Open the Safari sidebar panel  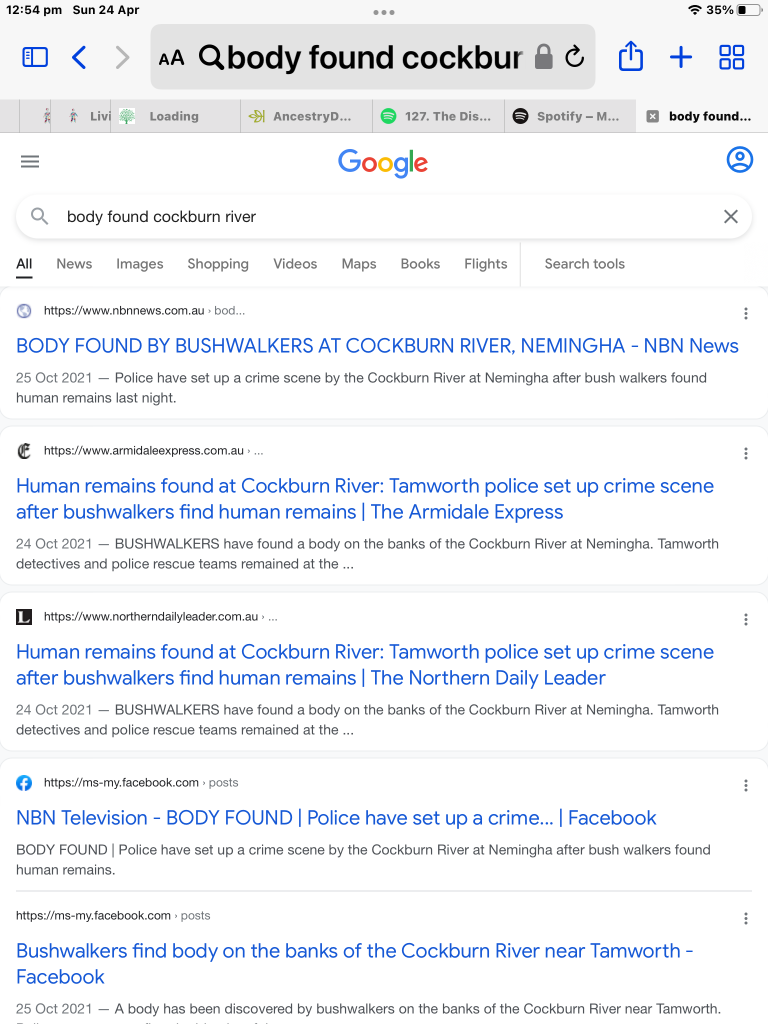point(35,57)
